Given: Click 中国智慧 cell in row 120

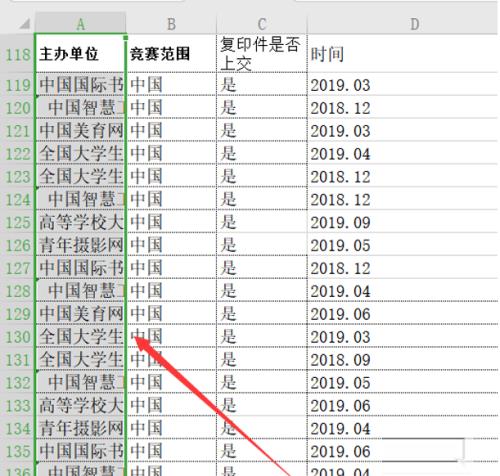Looking at the screenshot, I should pyautogui.click(x=80, y=108).
